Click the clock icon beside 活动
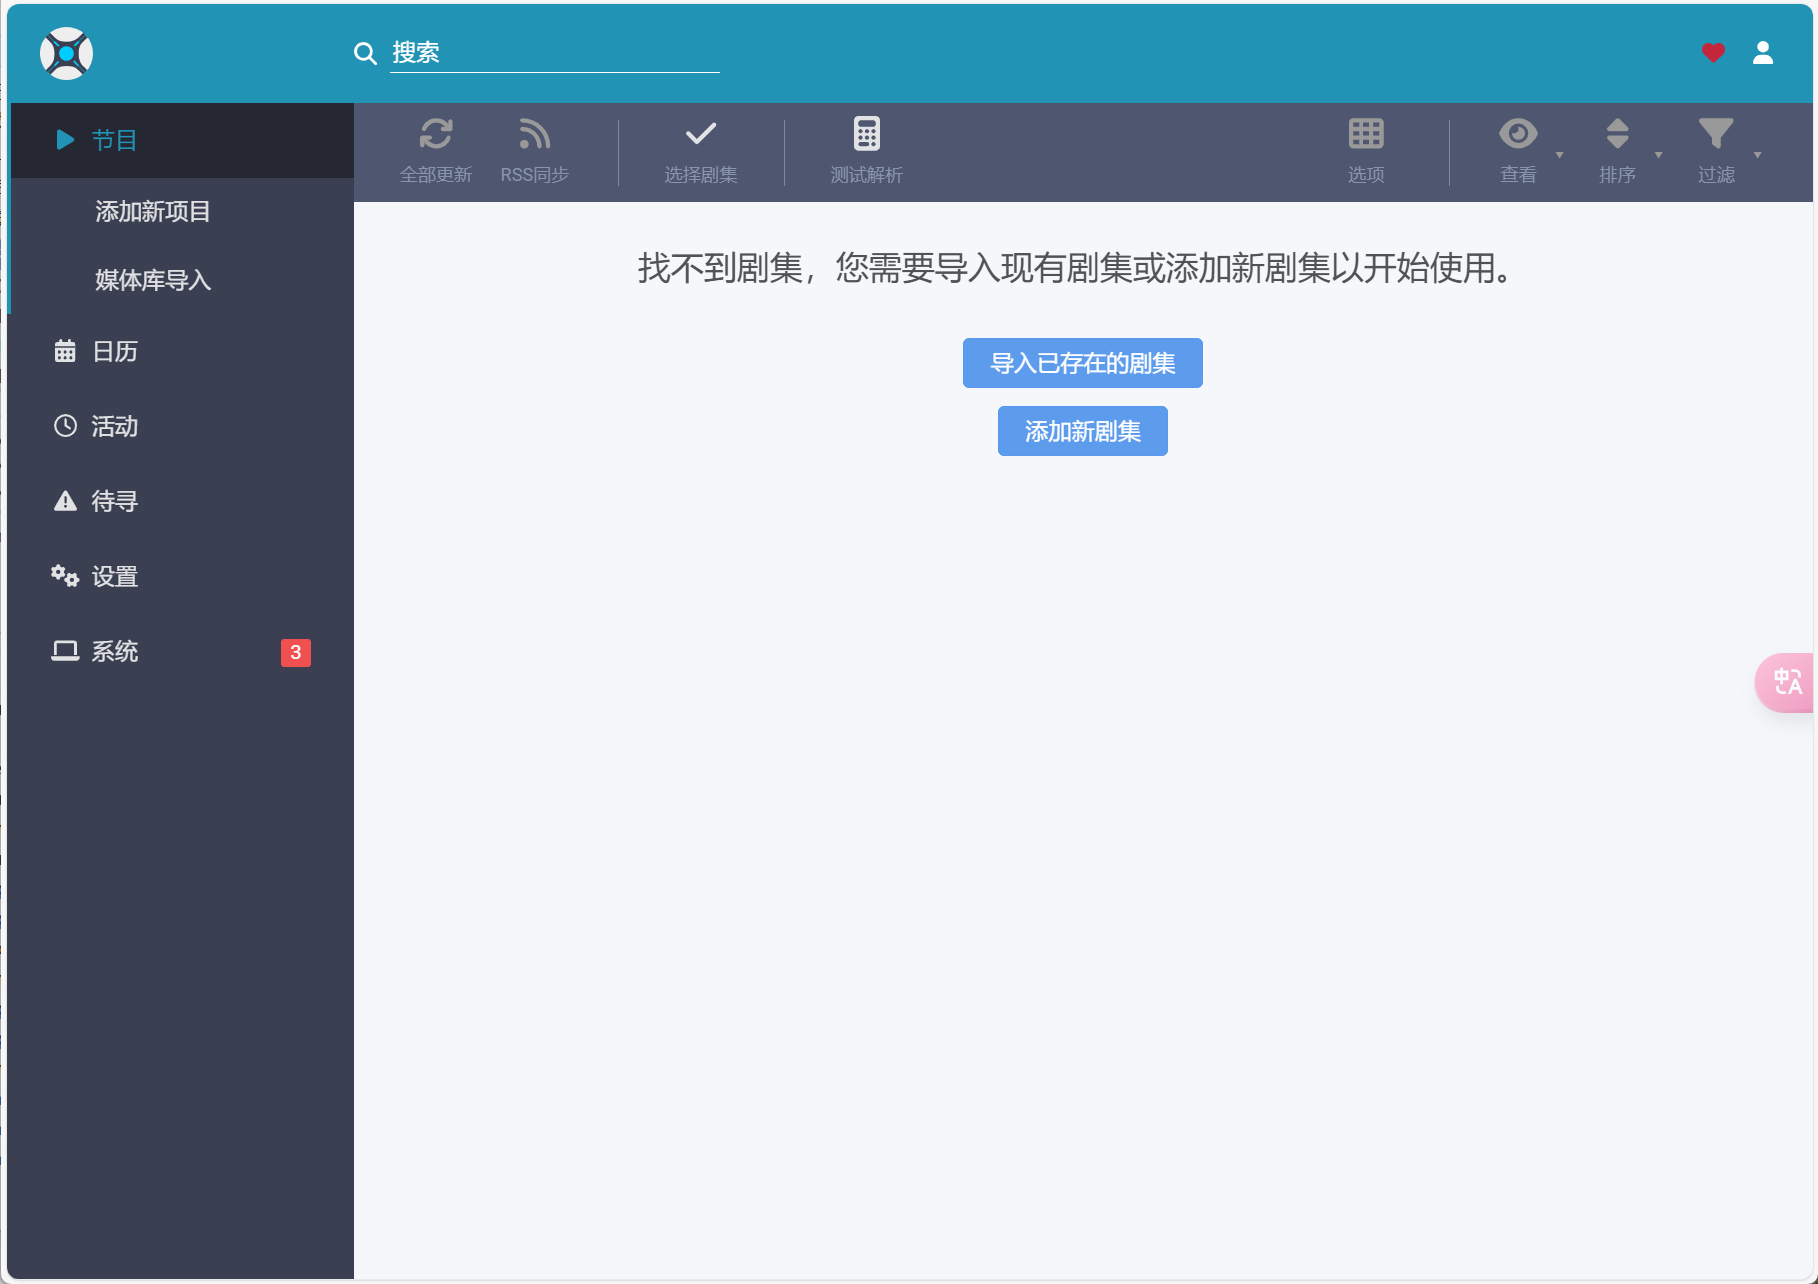This screenshot has width=1818, height=1284. click(65, 426)
